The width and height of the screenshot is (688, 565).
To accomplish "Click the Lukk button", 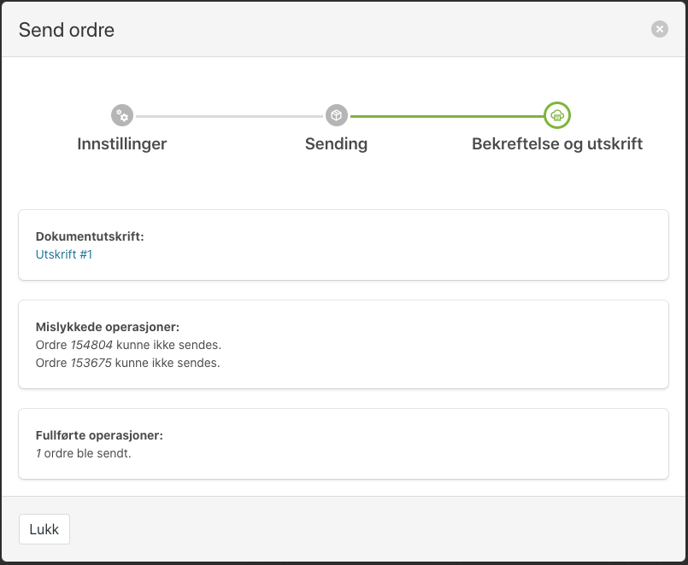I will [44, 529].
